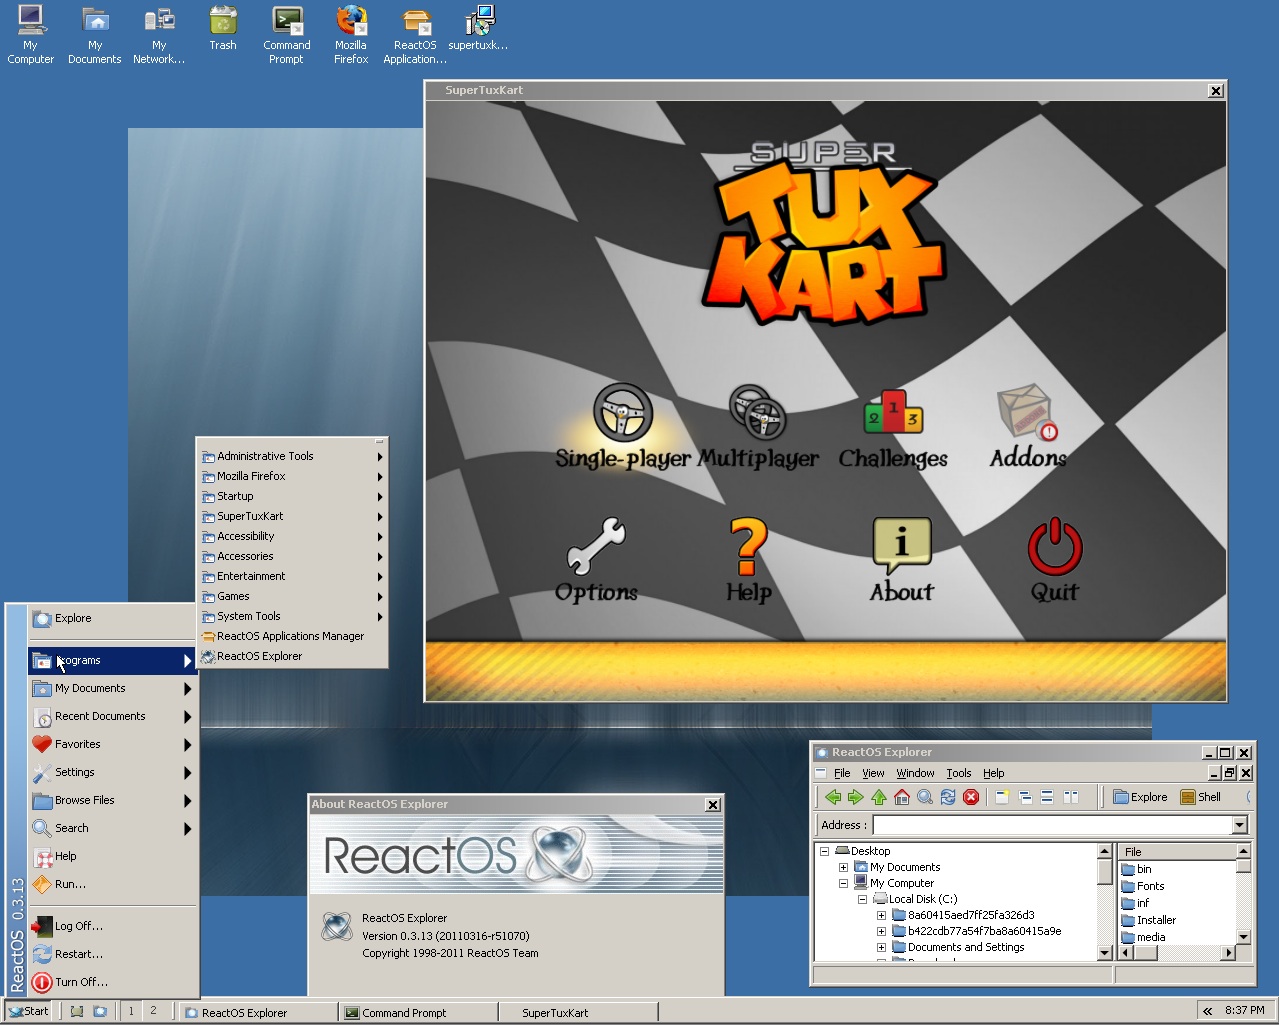
Task: Open the Window menu in ReactOS Explorer
Action: (915, 773)
